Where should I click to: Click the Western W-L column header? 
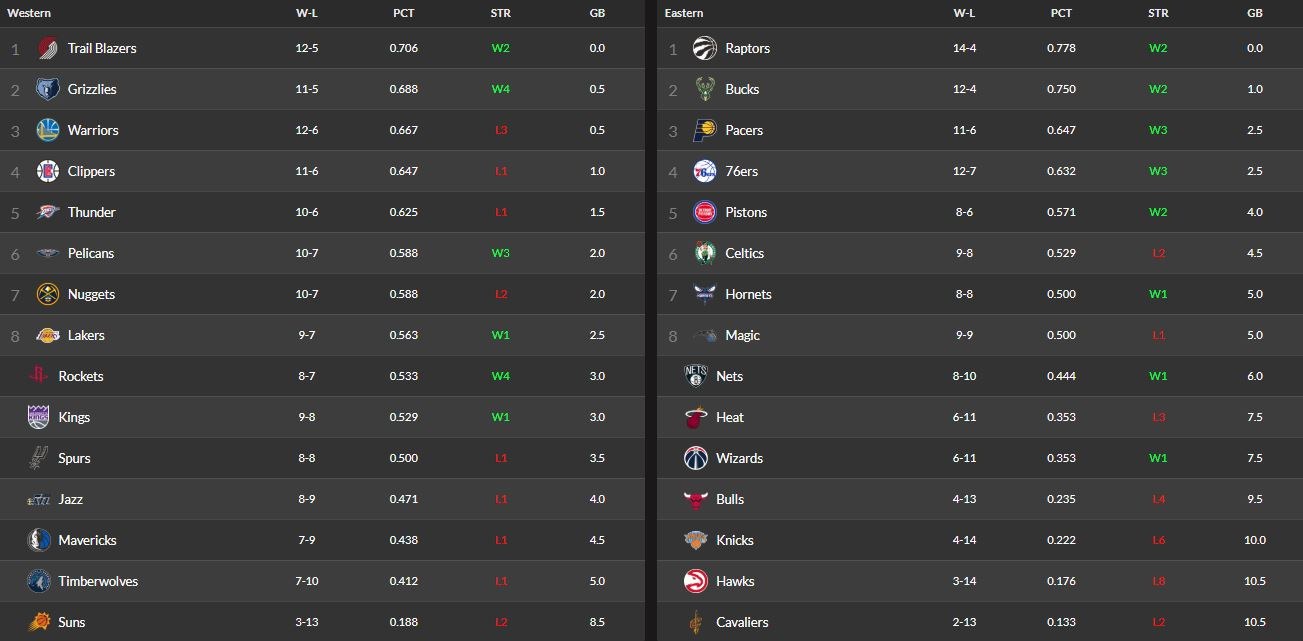coord(307,13)
